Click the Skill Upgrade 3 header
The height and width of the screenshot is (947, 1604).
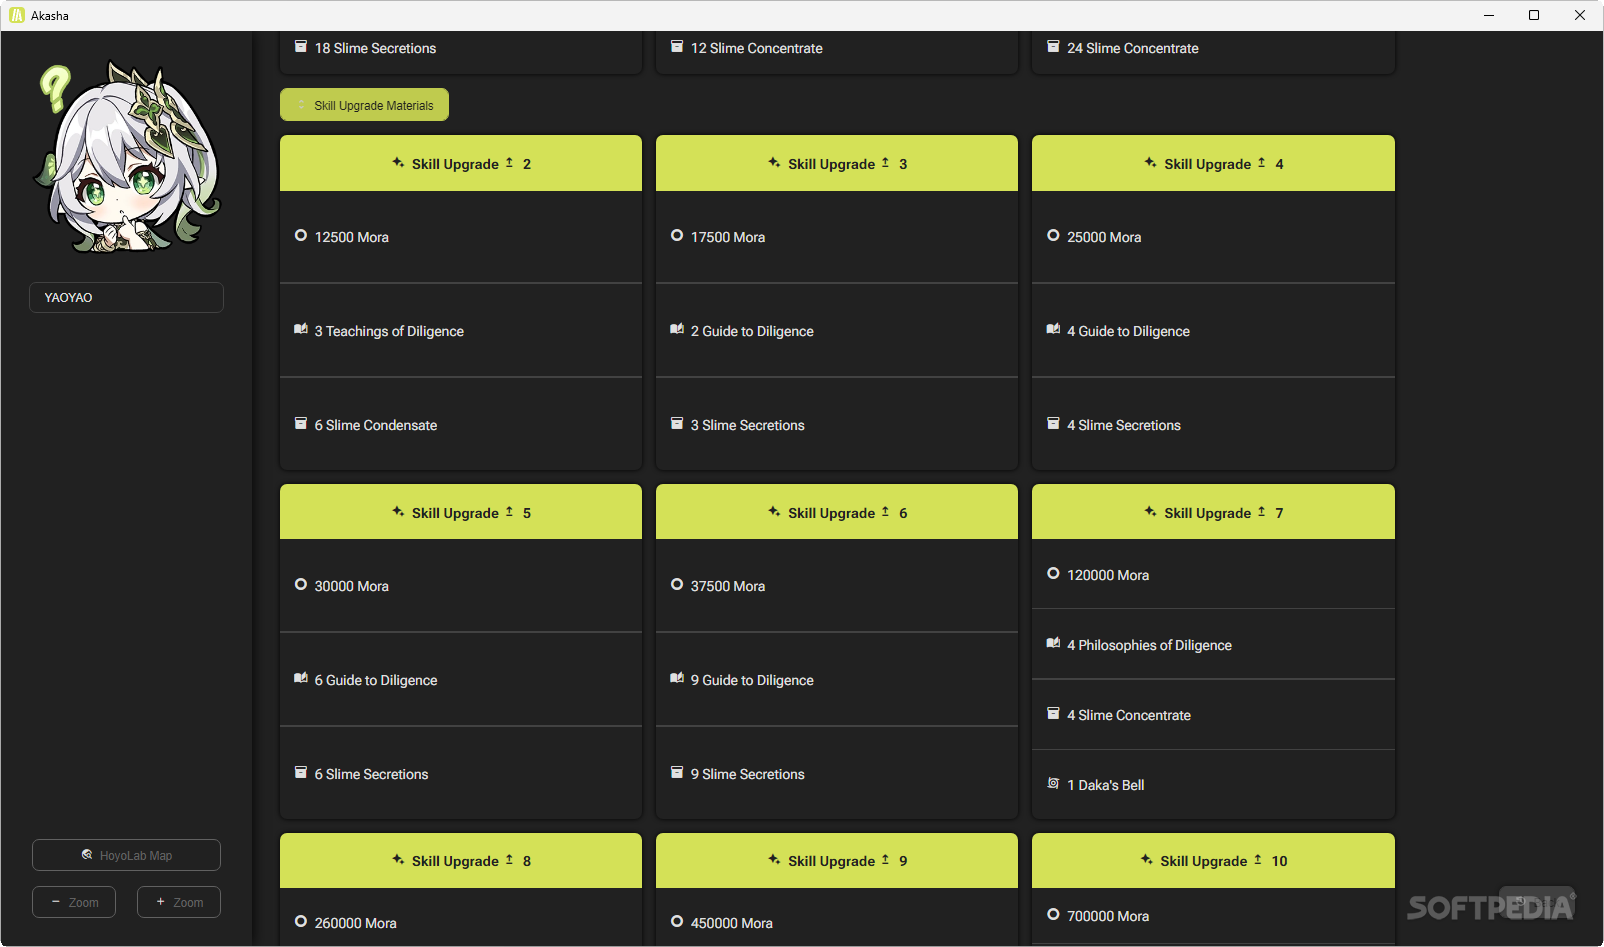(837, 163)
